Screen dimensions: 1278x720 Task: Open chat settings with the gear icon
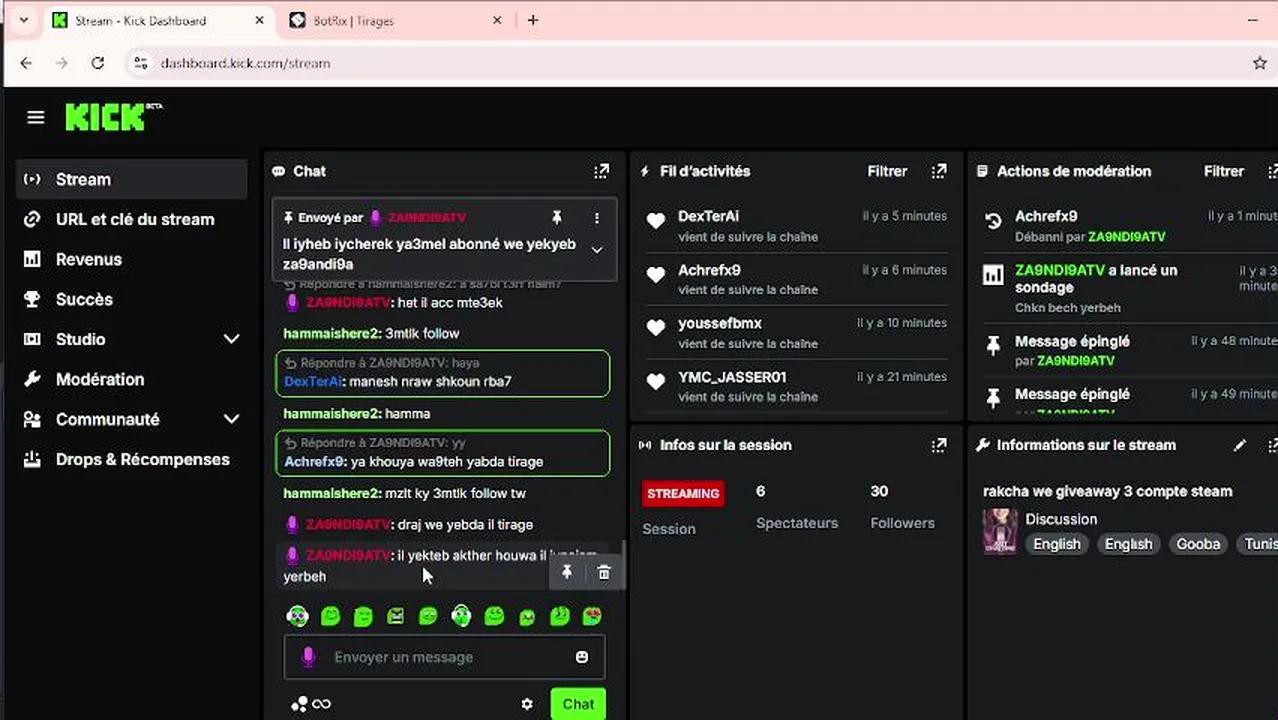click(527, 704)
